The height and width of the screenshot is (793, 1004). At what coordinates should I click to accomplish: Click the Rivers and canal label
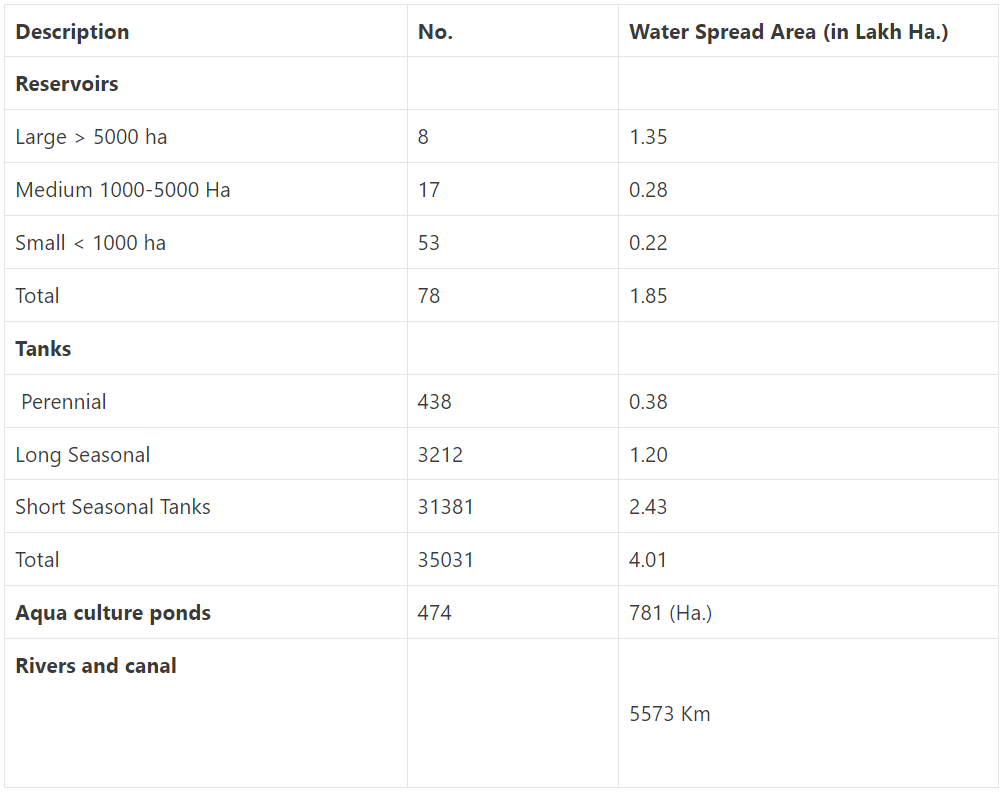(x=96, y=666)
